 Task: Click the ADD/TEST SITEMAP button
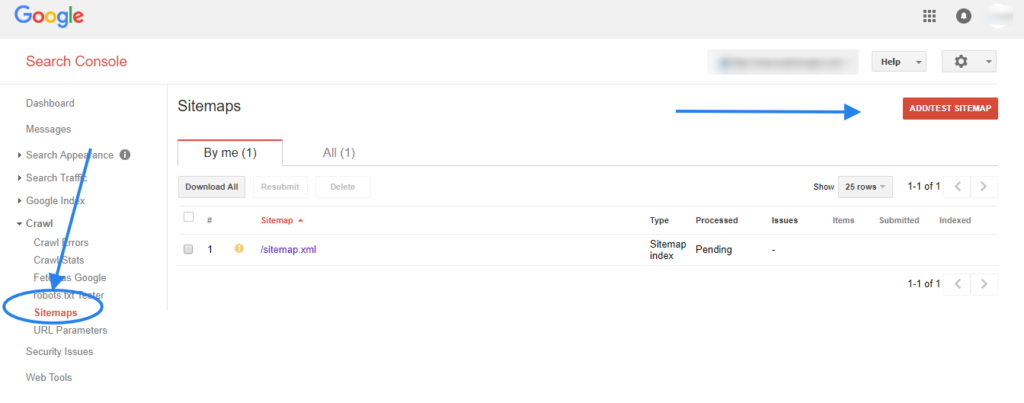click(x=950, y=108)
